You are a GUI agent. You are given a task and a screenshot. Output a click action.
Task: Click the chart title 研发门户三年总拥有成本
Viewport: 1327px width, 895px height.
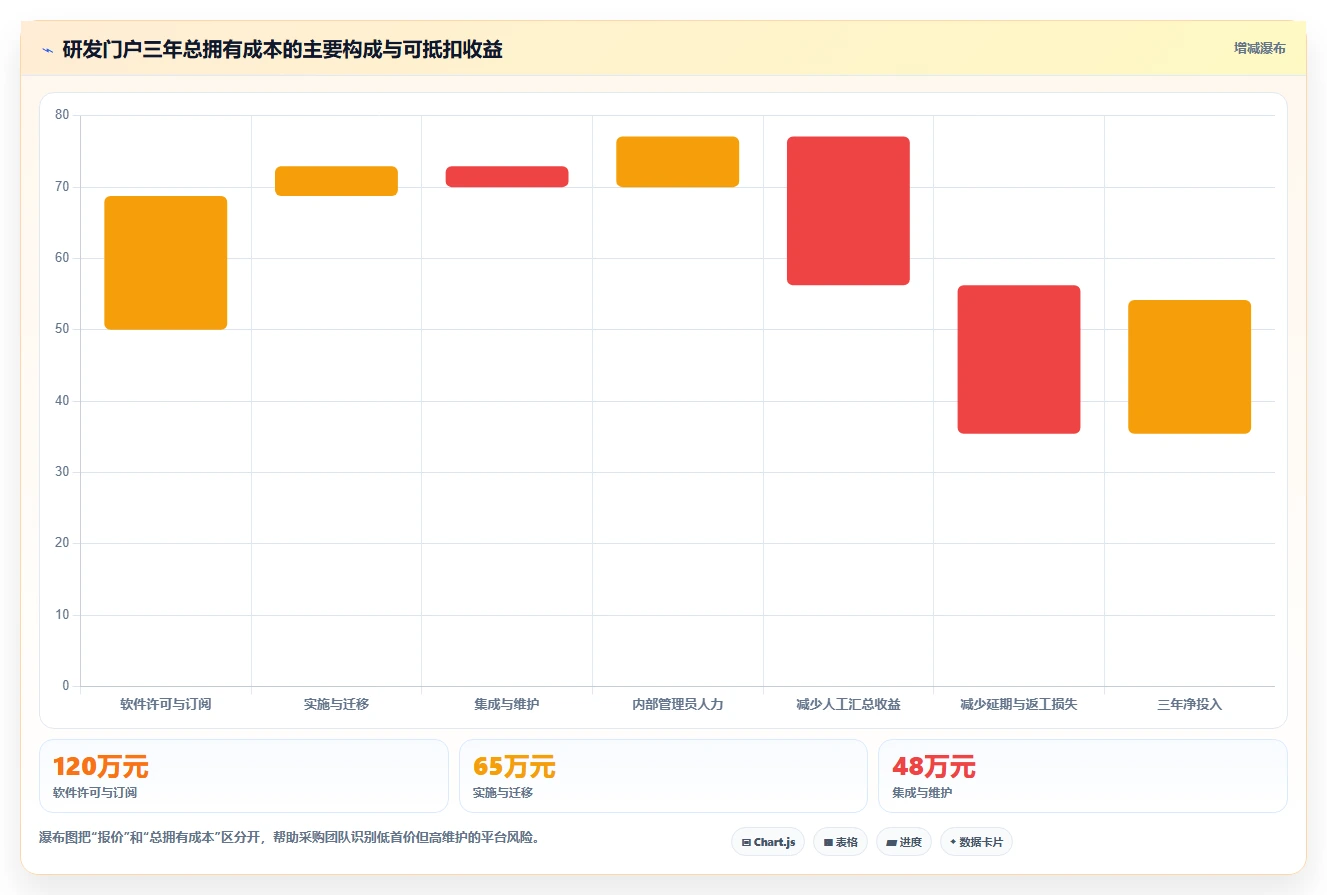[282, 50]
